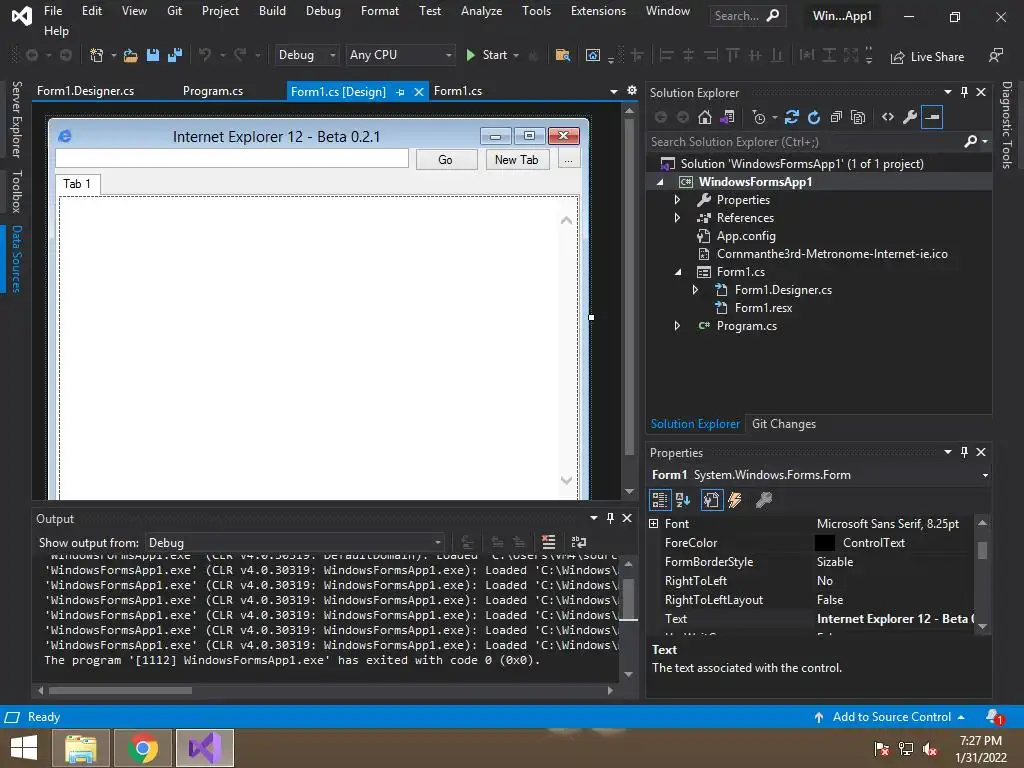Screen dimensions: 1024x768
Task: Expand the Font property
Action: tap(654, 524)
